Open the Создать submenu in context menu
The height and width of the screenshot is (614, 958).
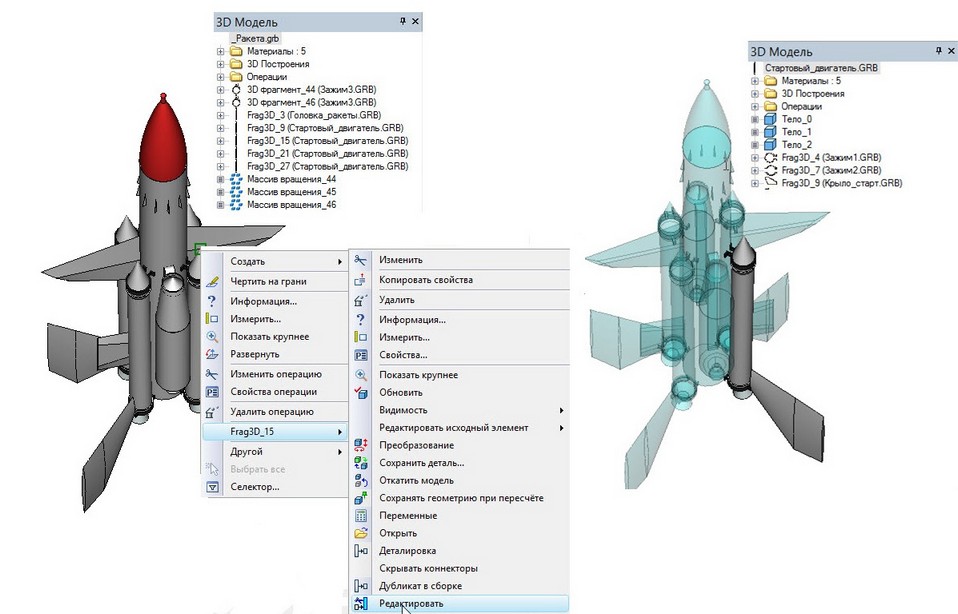(x=248, y=262)
